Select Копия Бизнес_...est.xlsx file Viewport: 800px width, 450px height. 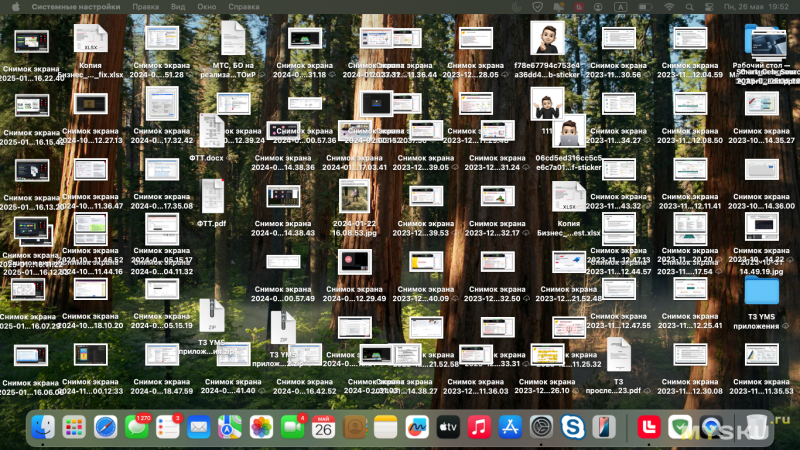click(569, 196)
